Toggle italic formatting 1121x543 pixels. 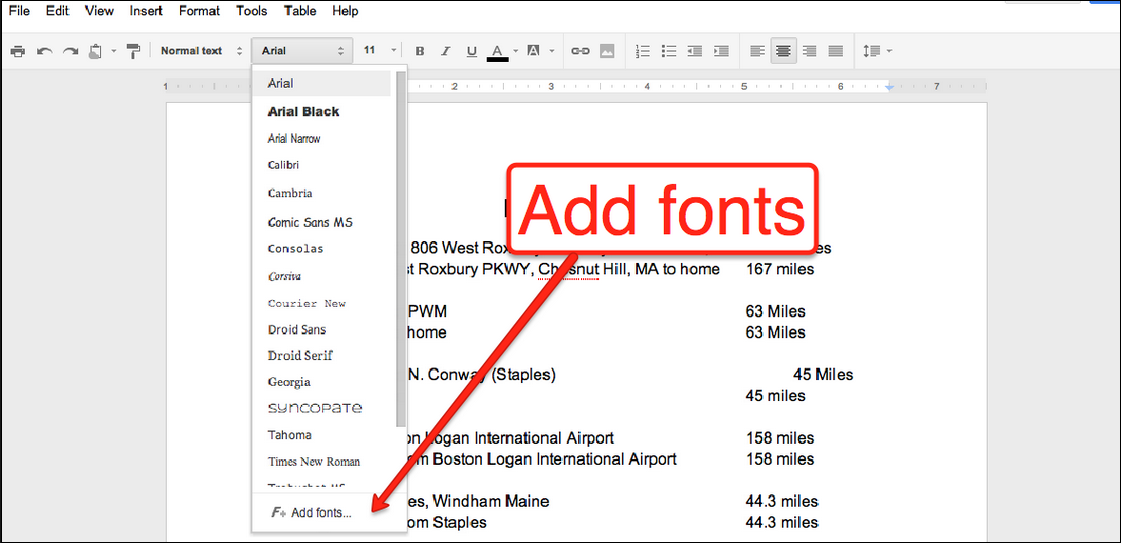tap(445, 51)
